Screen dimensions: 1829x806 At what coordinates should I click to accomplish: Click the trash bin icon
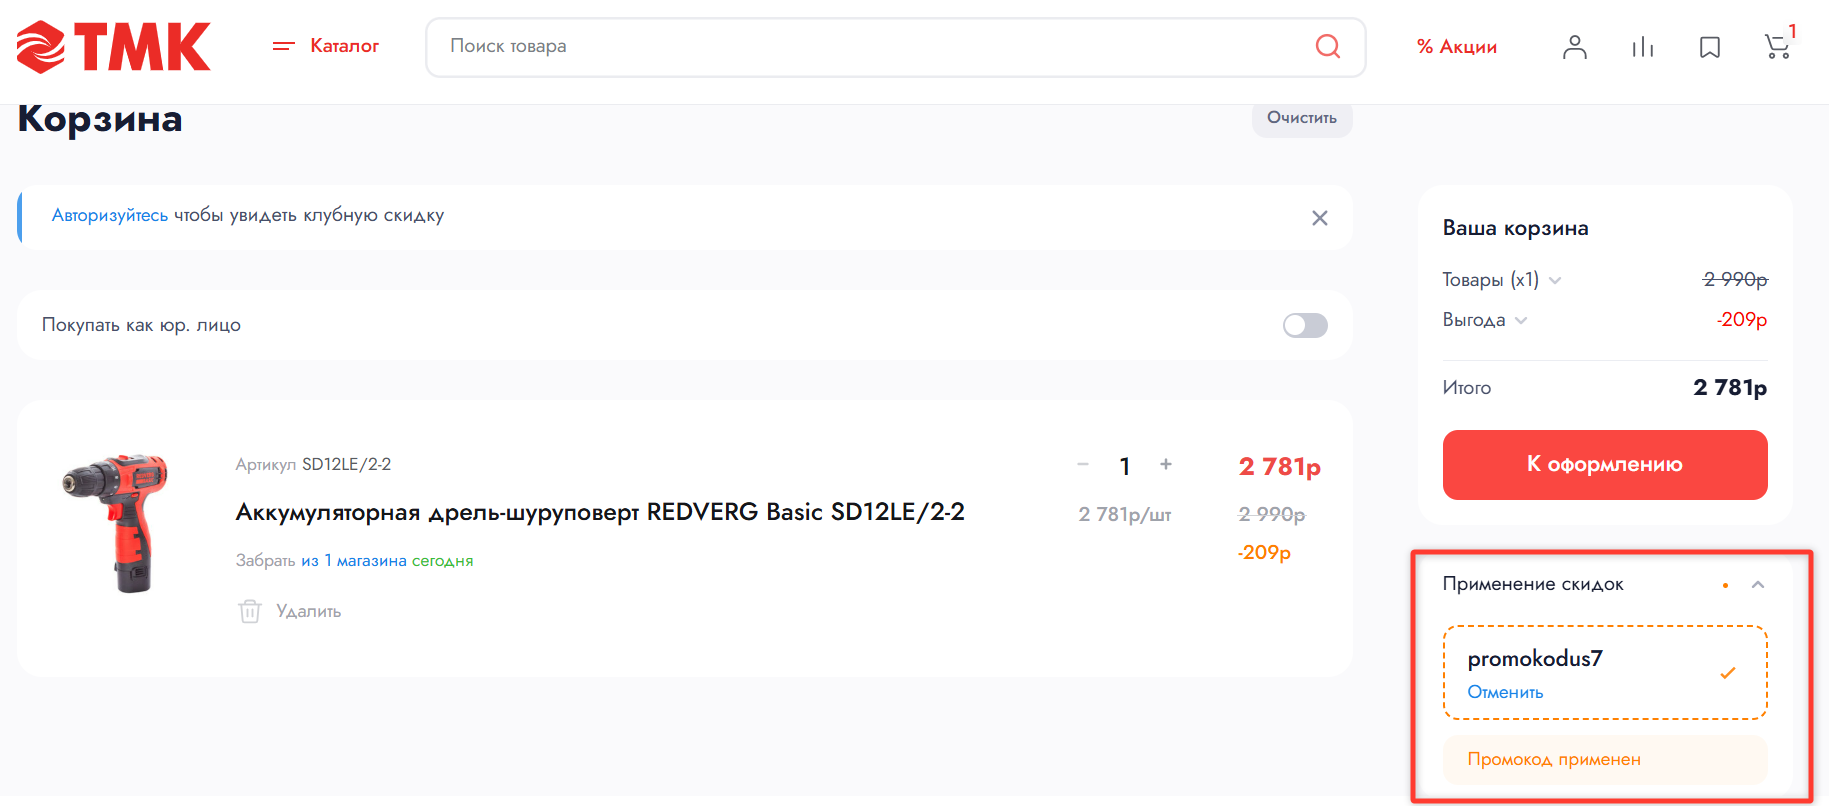(x=250, y=611)
